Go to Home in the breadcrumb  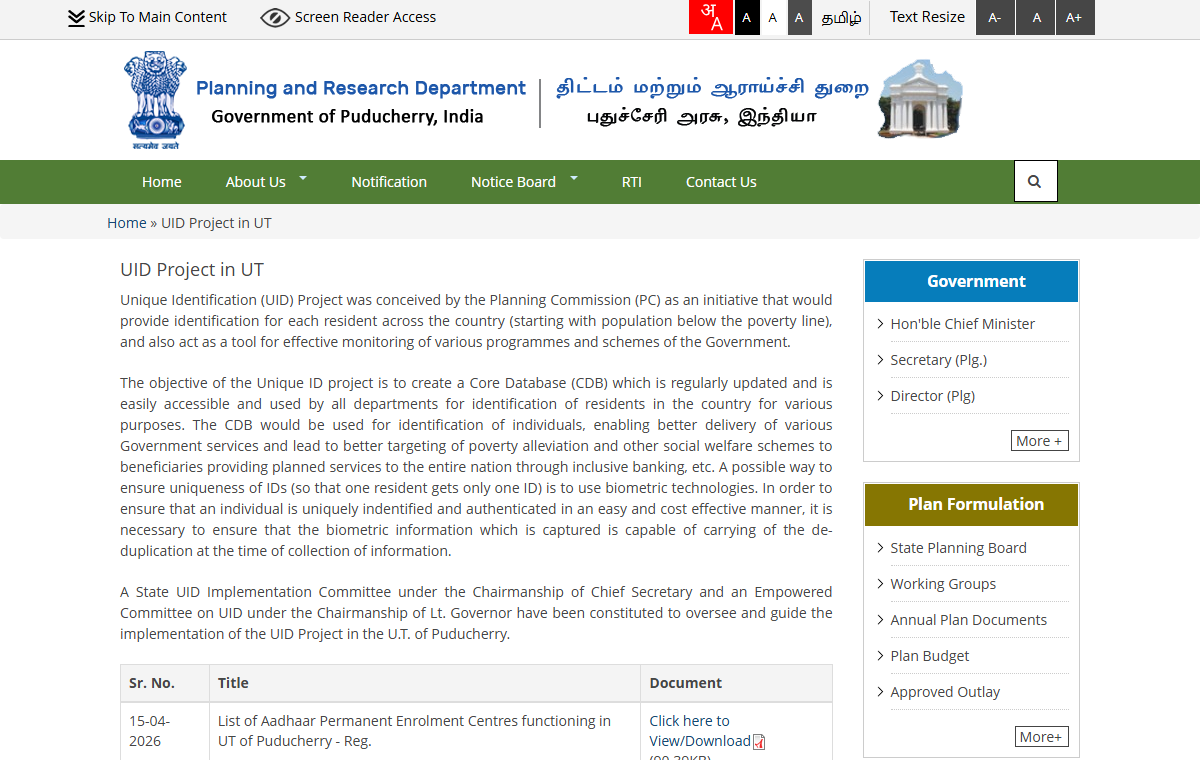tap(127, 223)
